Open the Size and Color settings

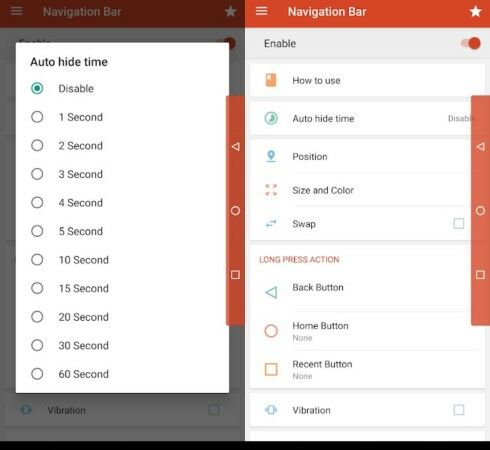click(360, 190)
